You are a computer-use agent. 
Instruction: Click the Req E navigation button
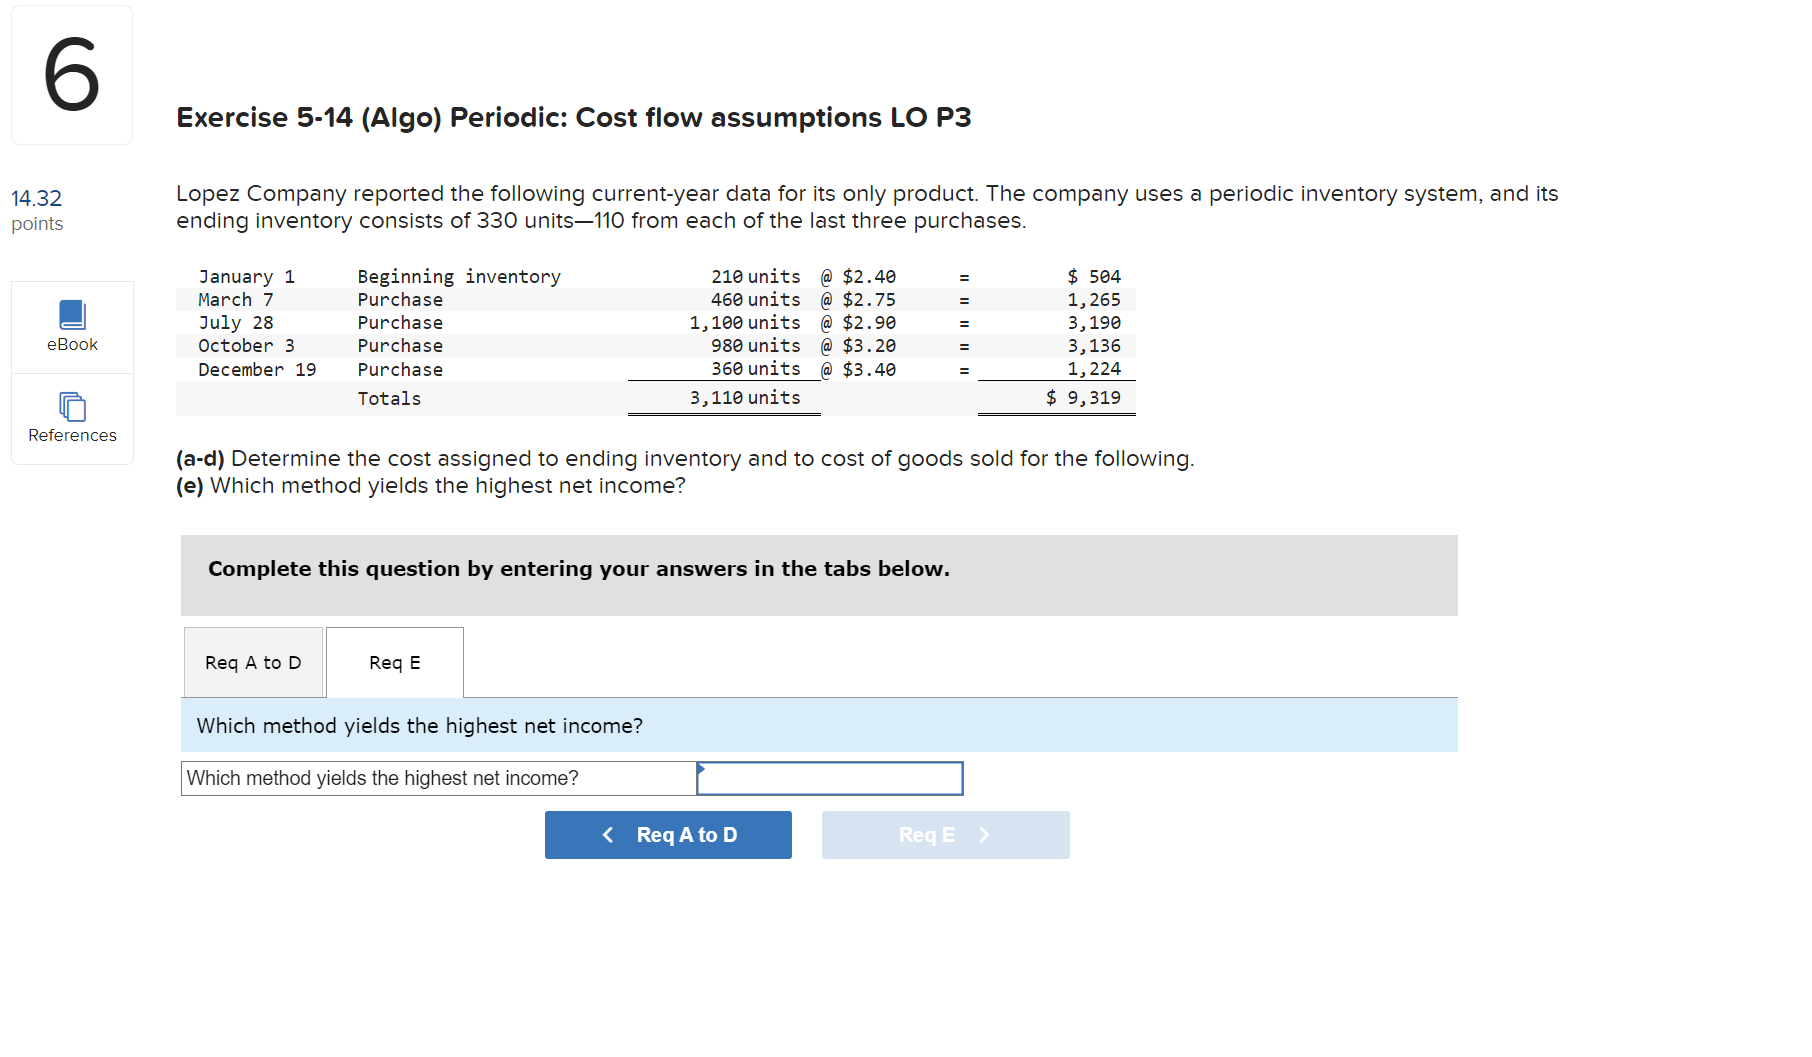click(945, 835)
